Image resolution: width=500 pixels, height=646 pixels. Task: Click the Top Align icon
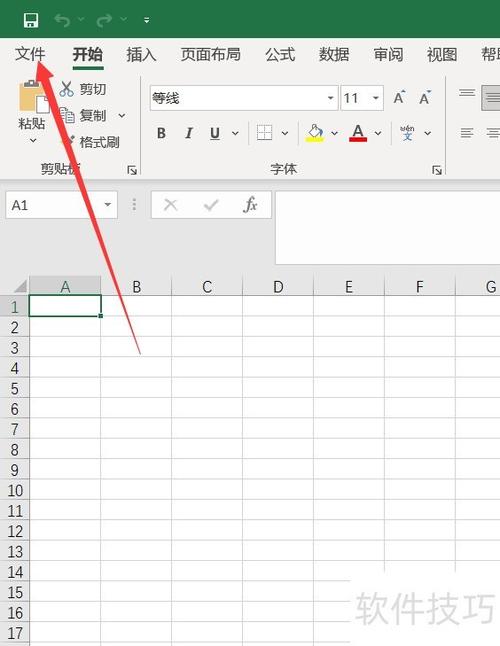[x=467, y=93]
